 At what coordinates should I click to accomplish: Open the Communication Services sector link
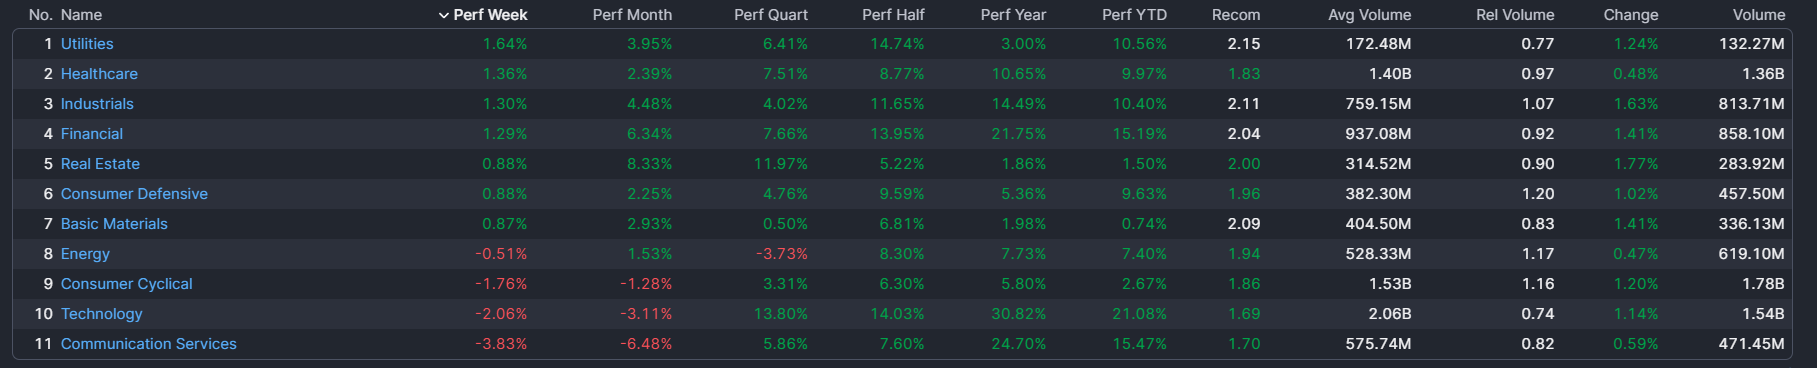pos(149,344)
